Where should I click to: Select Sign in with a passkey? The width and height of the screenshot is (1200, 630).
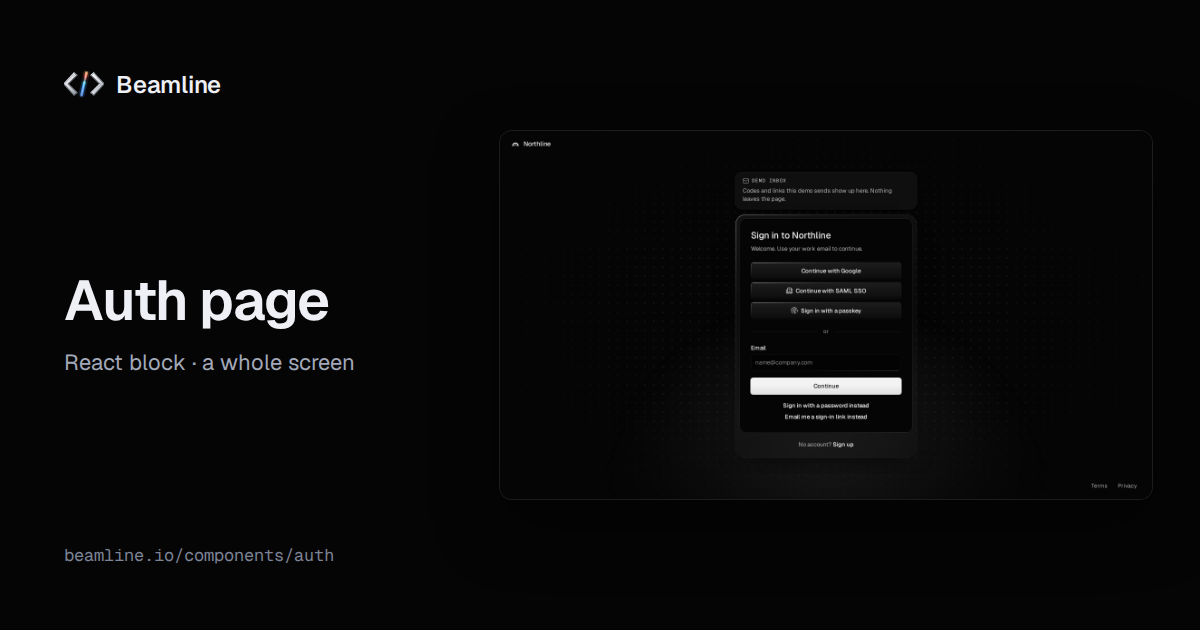(826, 311)
